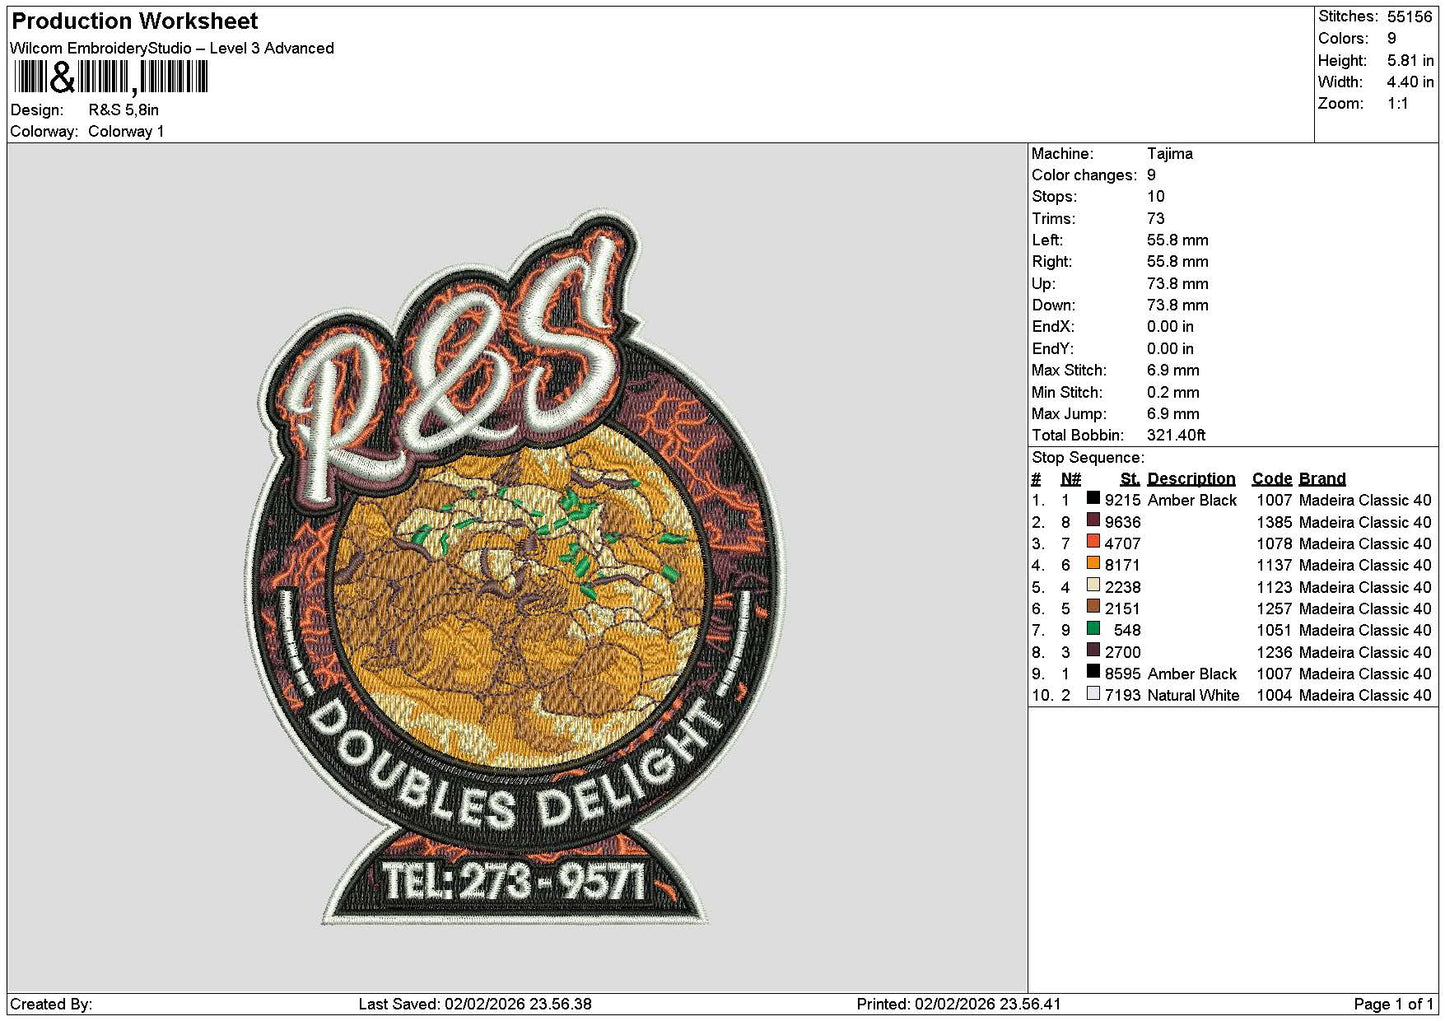
Task: Click the R&S Doubles Delight design preview
Action: 514,568
